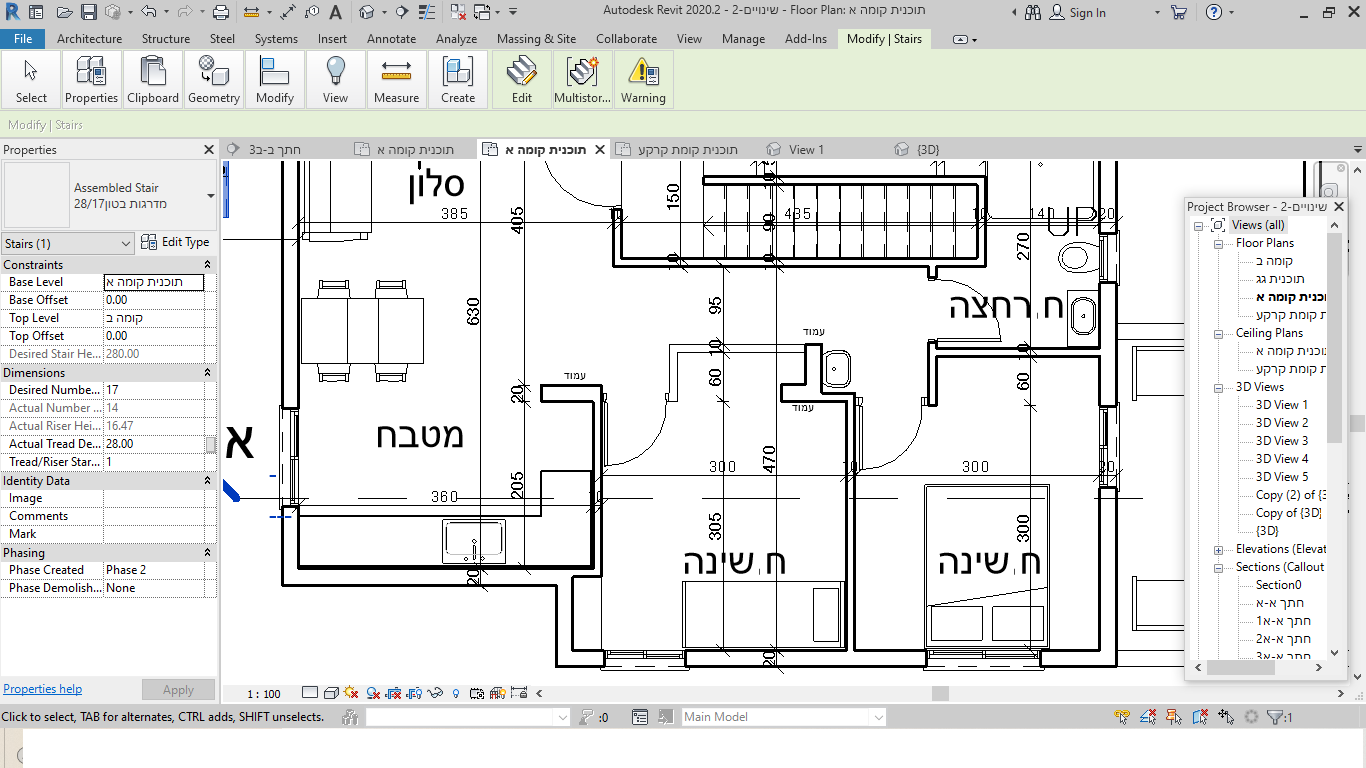This screenshot has width=1366, height=768.
Task: Toggle Sun Path icon in view control bar
Action: tap(351, 693)
